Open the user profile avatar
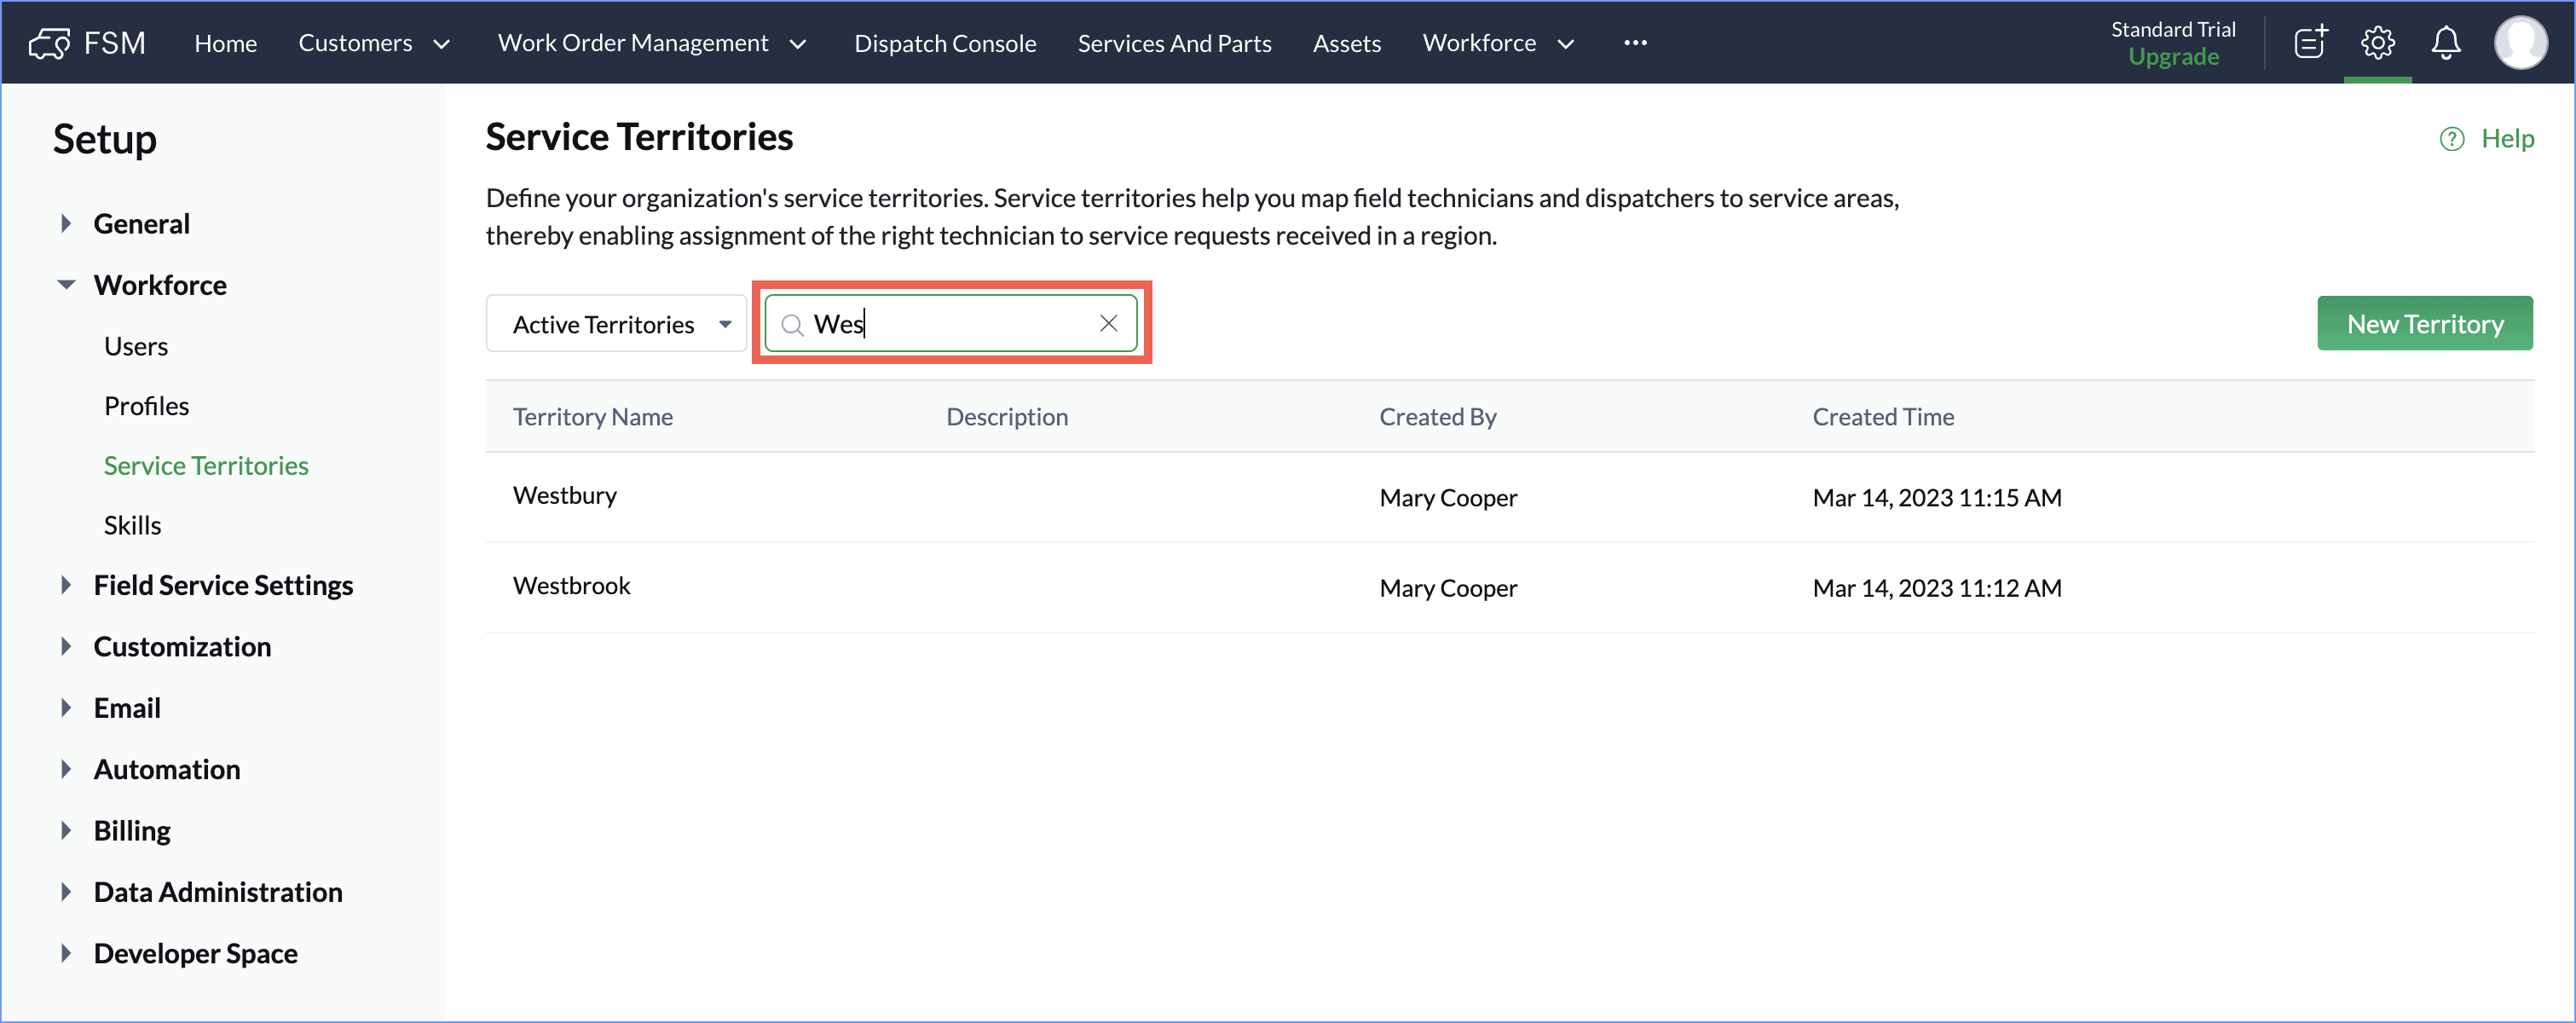Viewport: 2576px width, 1023px height. (2519, 43)
